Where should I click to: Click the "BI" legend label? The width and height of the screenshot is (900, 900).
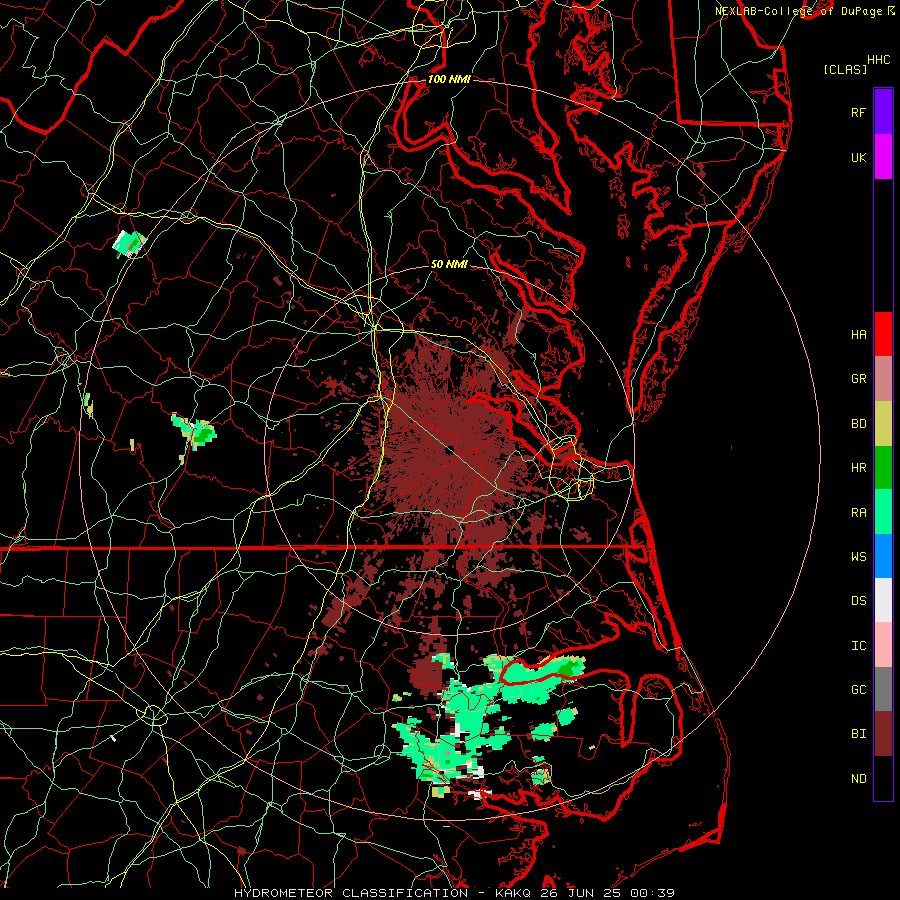coord(858,734)
